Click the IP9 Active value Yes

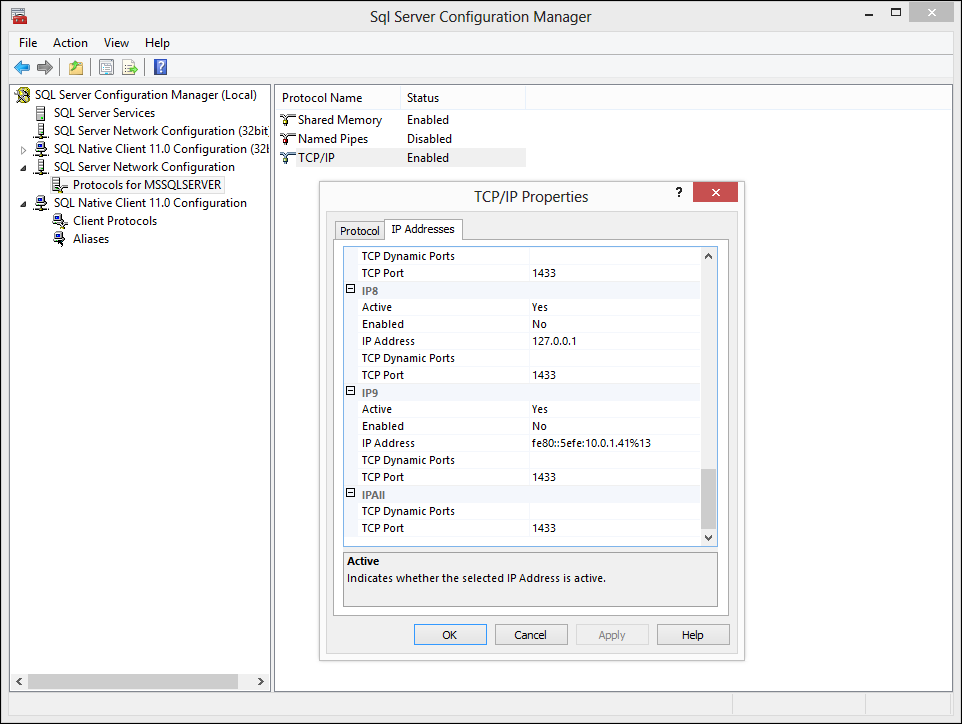coord(615,409)
